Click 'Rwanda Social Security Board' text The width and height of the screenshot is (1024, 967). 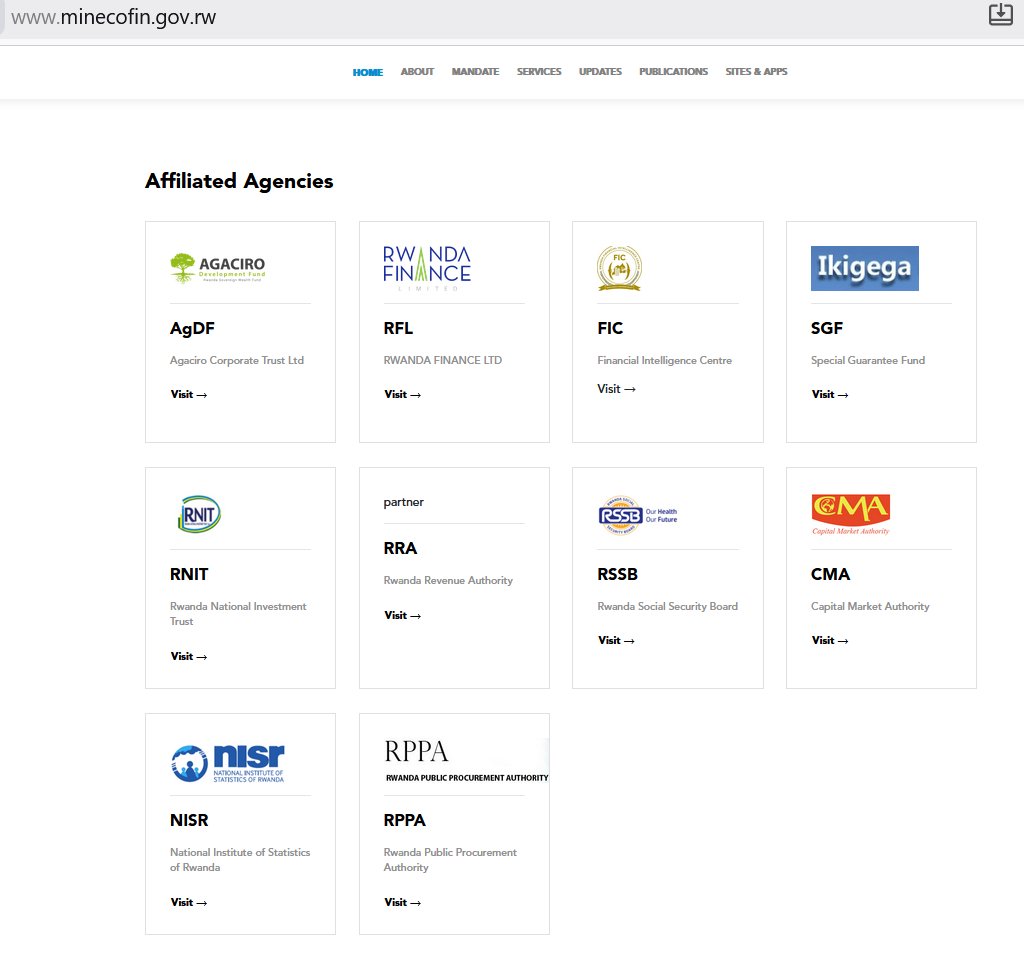667,607
